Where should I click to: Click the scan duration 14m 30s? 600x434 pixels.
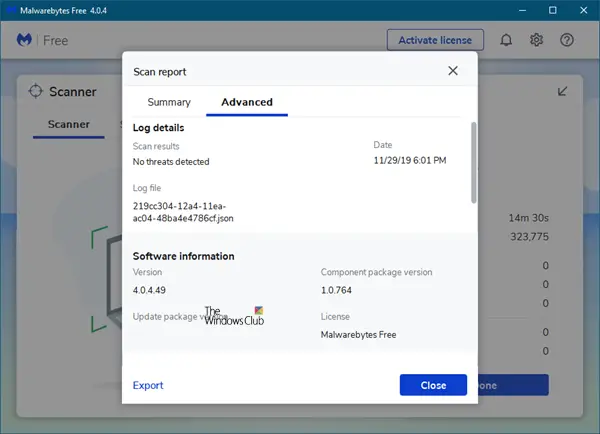point(528,218)
